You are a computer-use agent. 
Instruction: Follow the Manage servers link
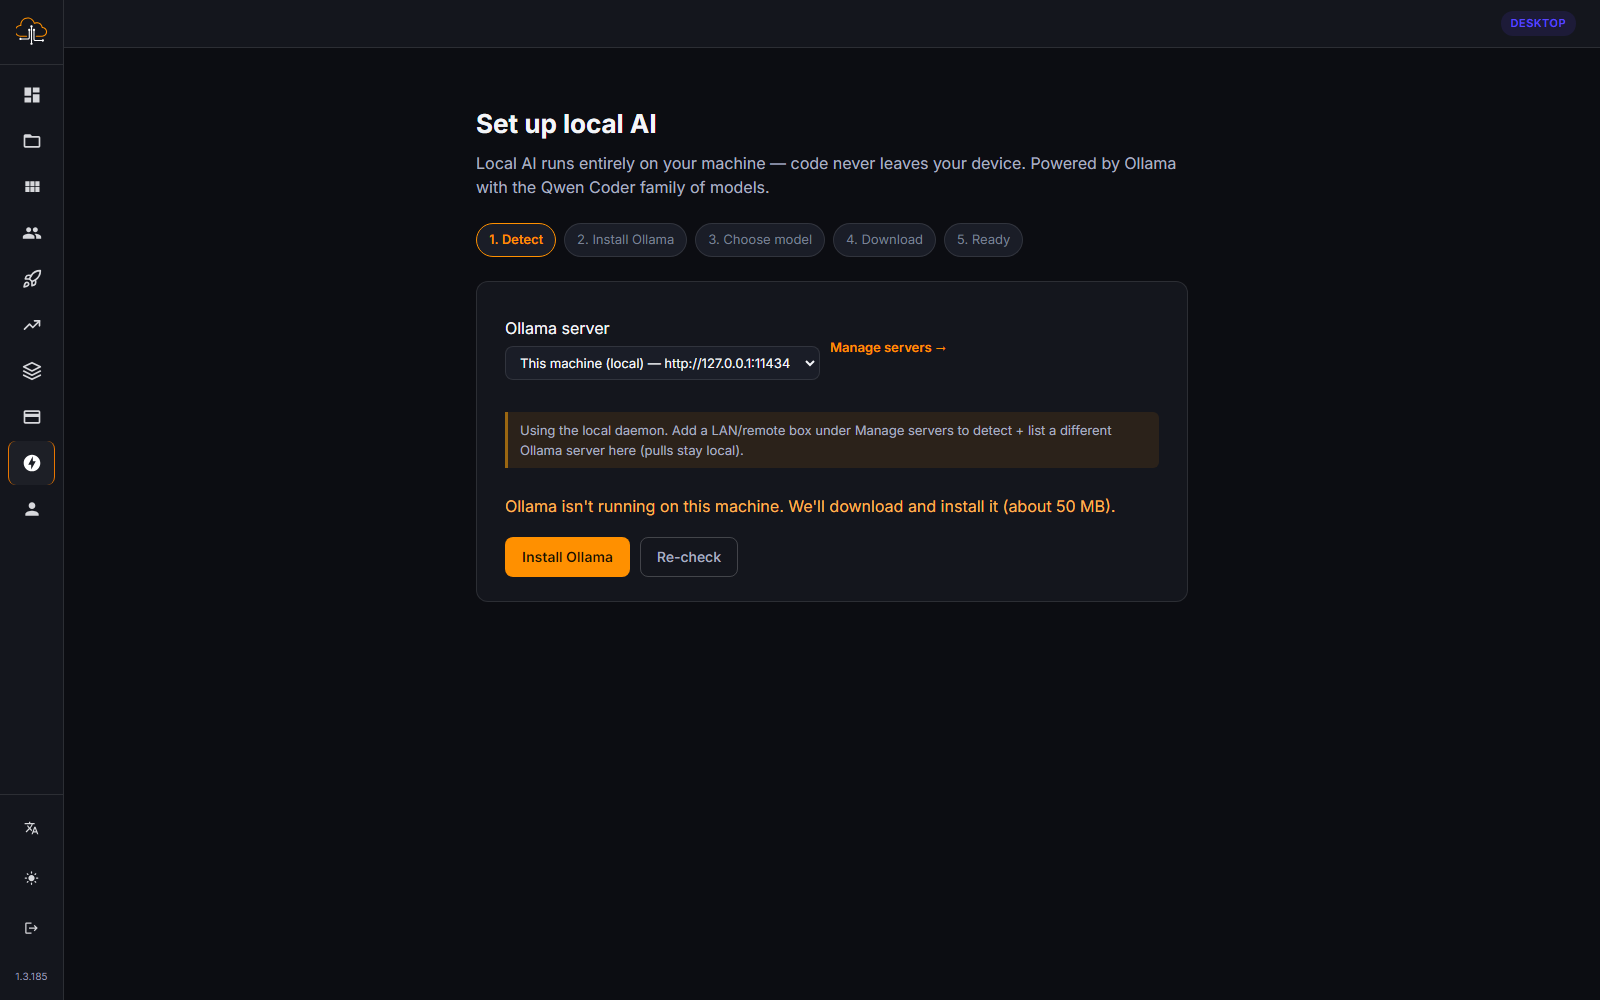pos(888,348)
